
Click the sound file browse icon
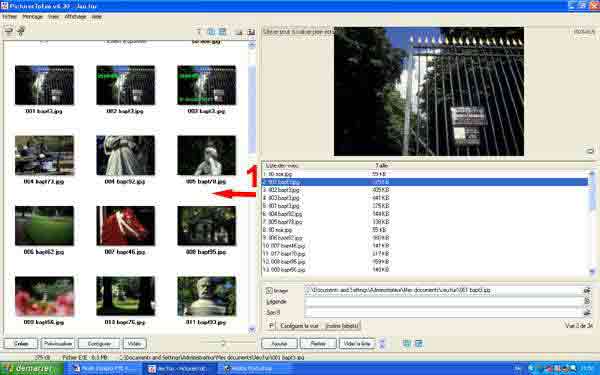pyautogui.click(x=587, y=313)
